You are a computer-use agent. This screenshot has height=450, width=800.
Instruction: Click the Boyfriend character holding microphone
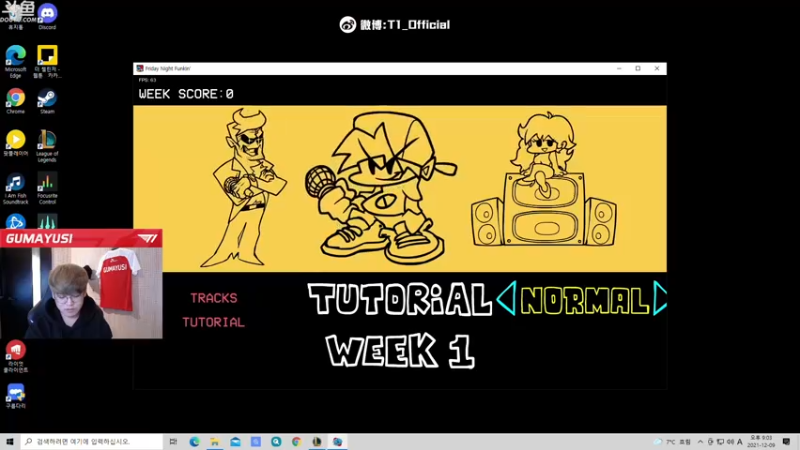[381, 189]
